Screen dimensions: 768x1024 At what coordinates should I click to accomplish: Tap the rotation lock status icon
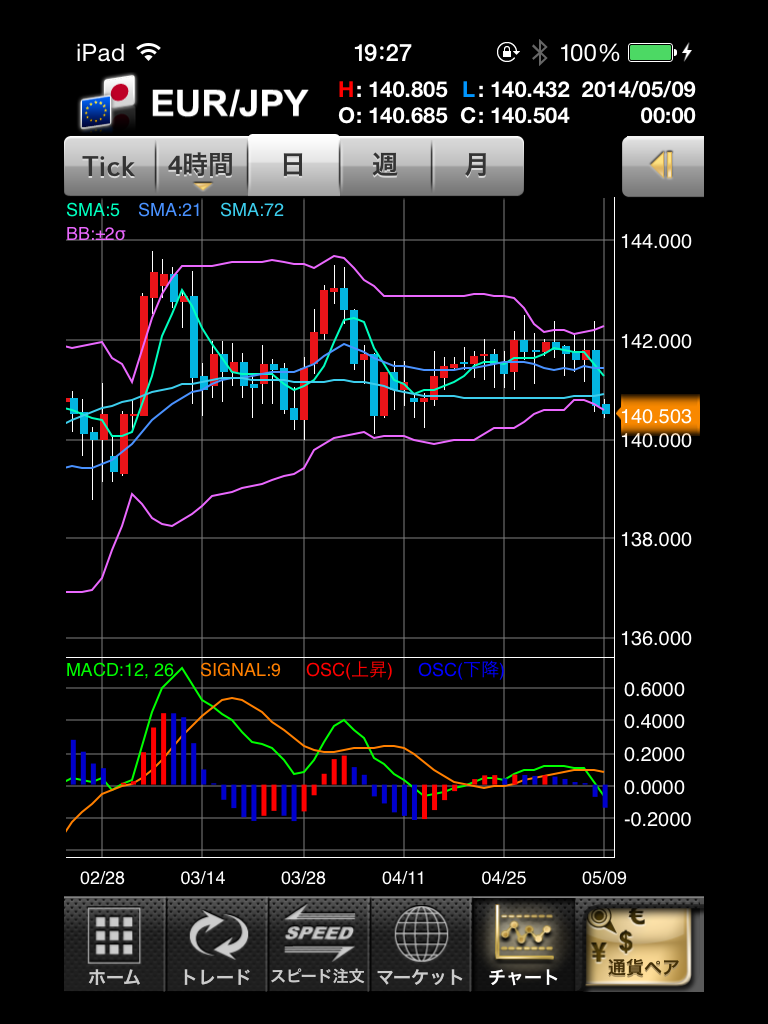pos(507,52)
